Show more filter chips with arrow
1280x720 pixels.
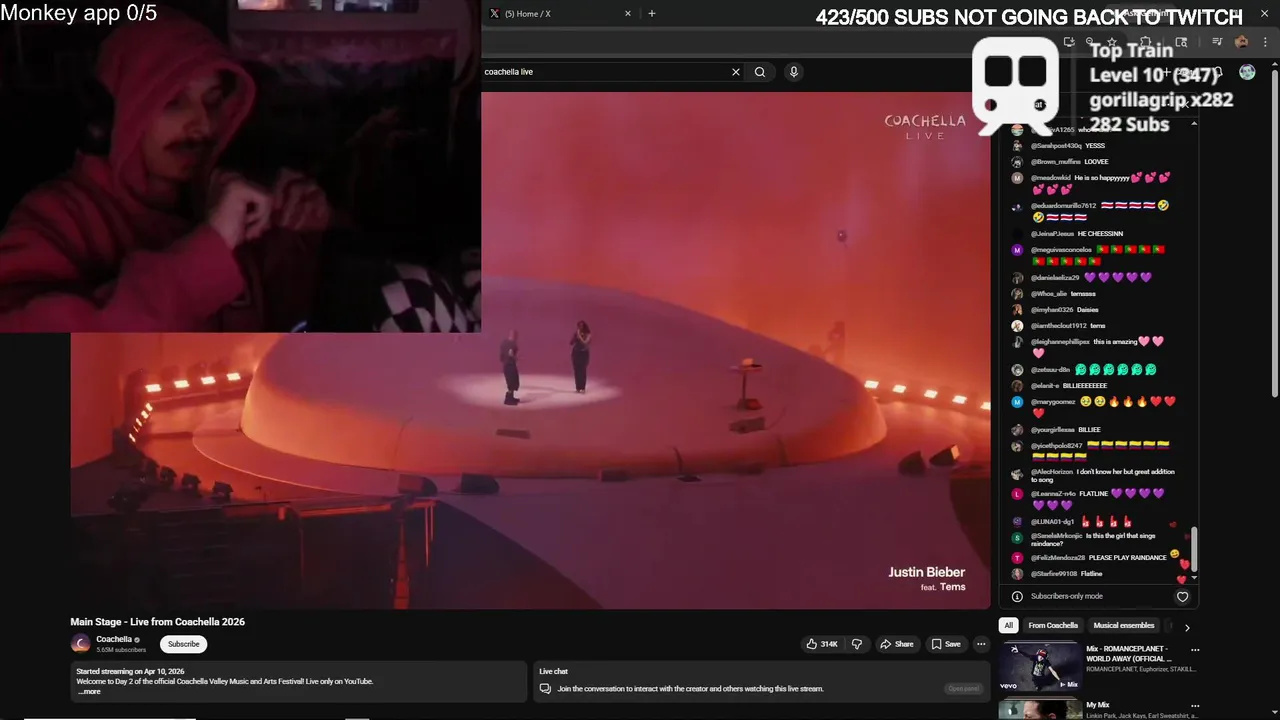click(1187, 627)
